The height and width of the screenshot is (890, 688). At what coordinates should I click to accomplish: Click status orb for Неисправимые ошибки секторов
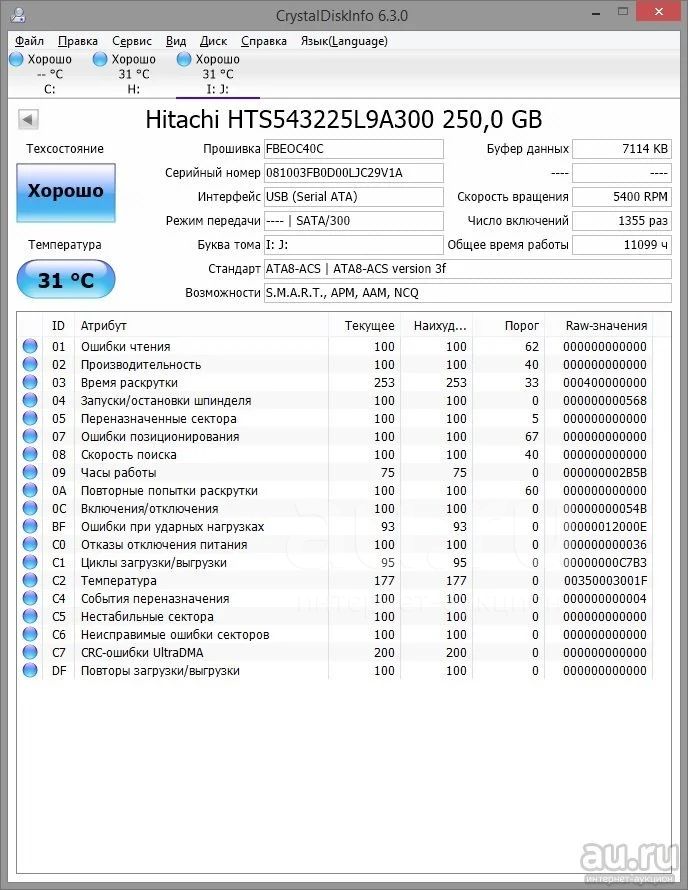30,635
